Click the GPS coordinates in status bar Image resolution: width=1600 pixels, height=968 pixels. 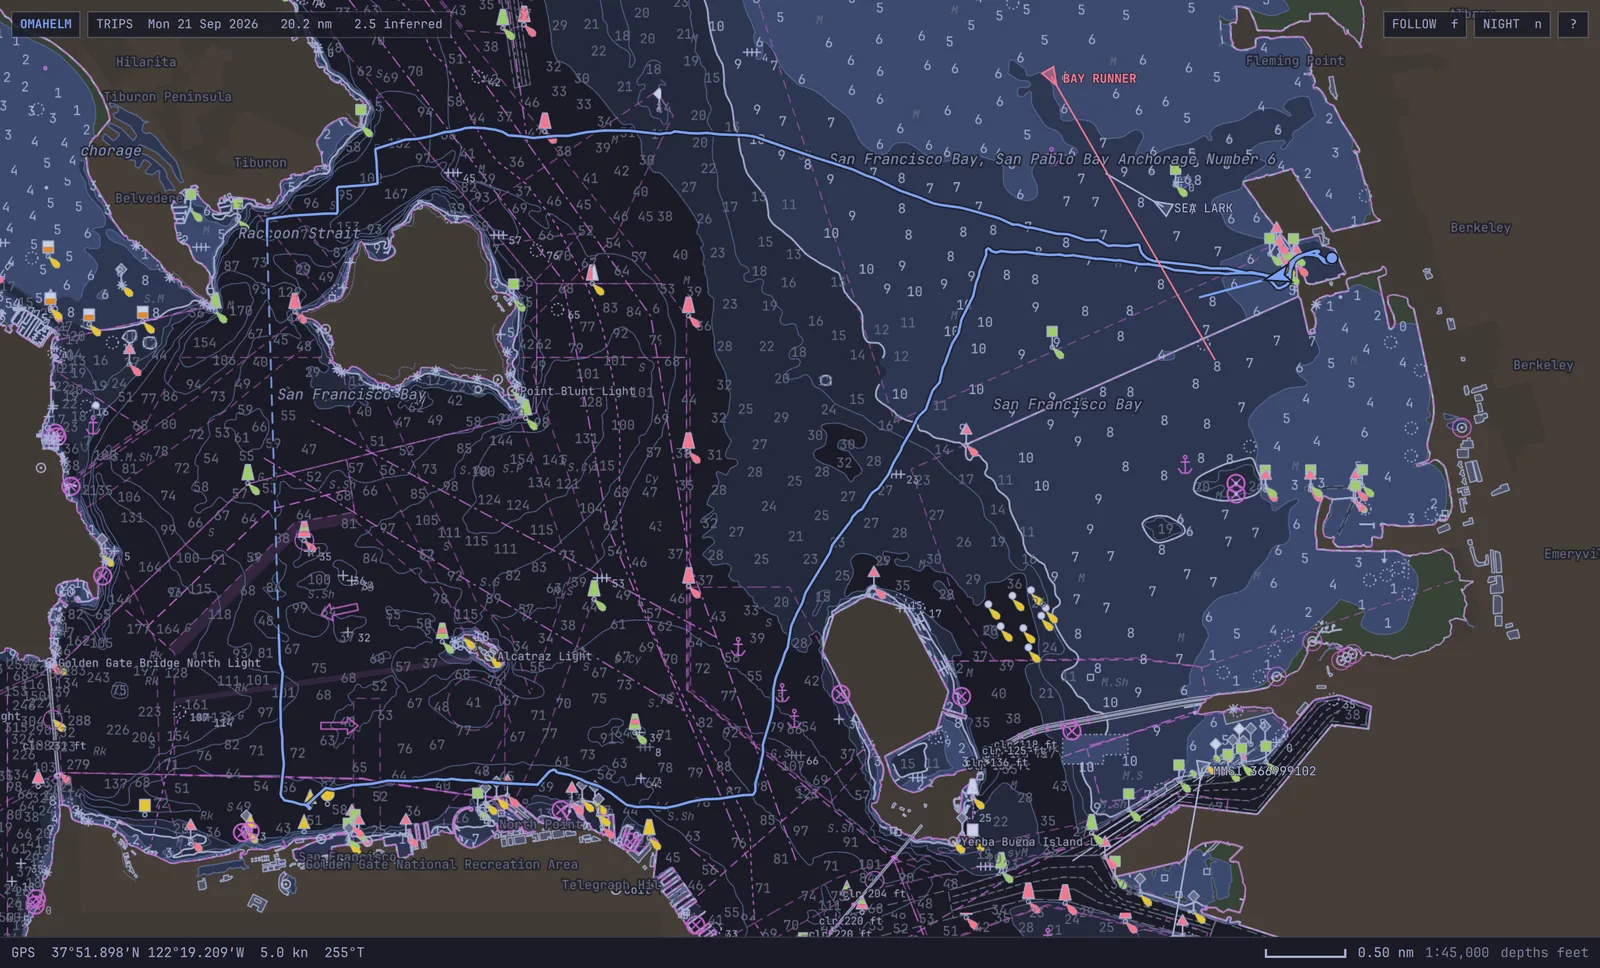pos(148,952)
